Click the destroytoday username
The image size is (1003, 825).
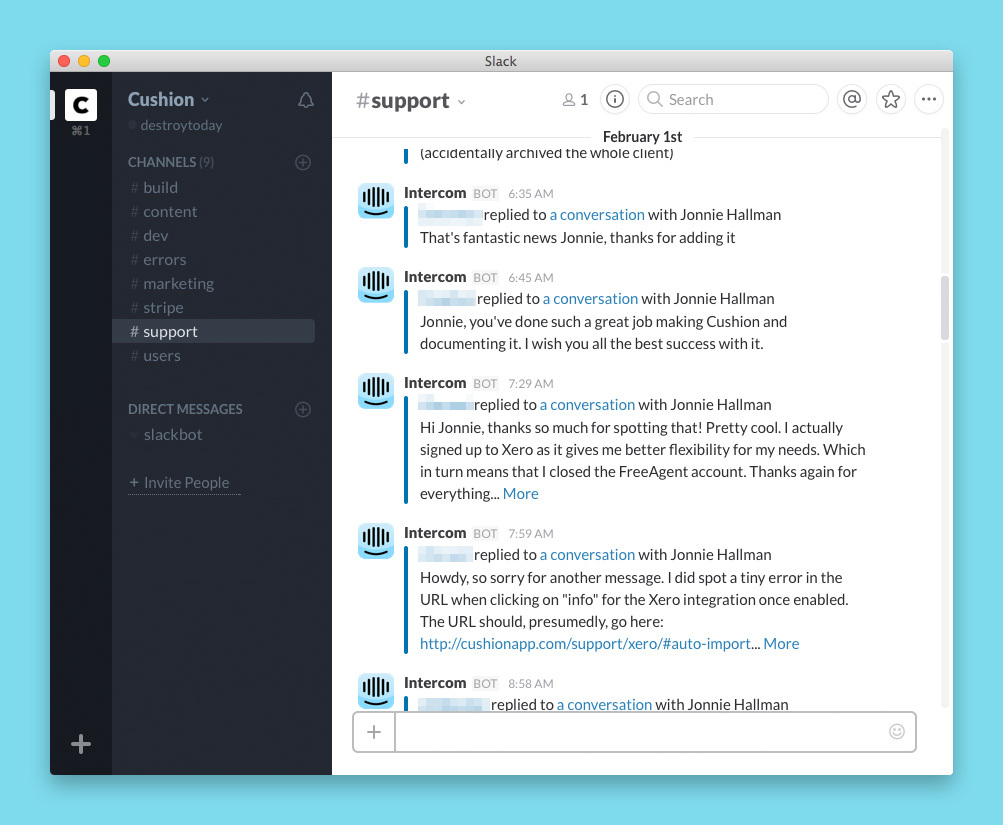pyautogui.click(x=181, y=125)
